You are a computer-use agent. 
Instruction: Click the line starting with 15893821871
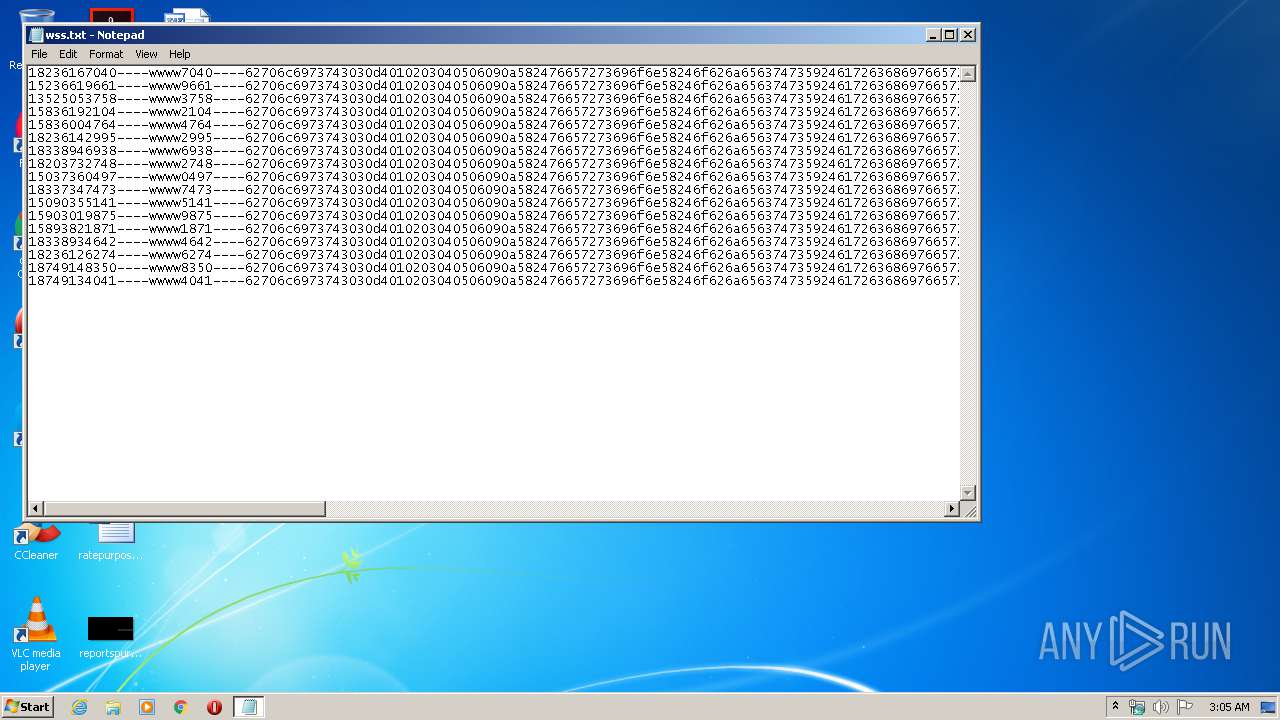pos(493,229)
